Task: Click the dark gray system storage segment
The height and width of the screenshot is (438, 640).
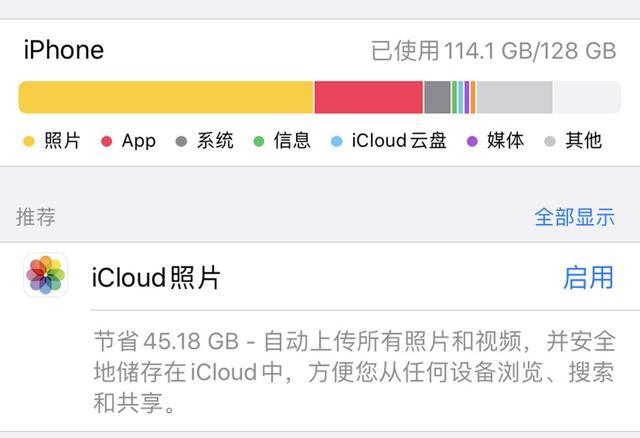Action: pos(437,97)
